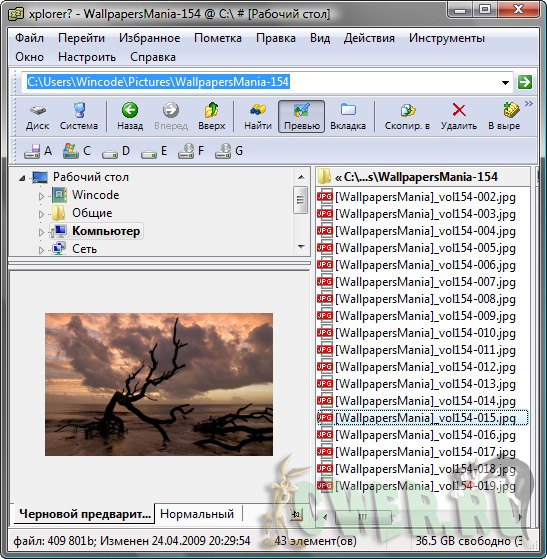Switch to drive E

[154, 151]
